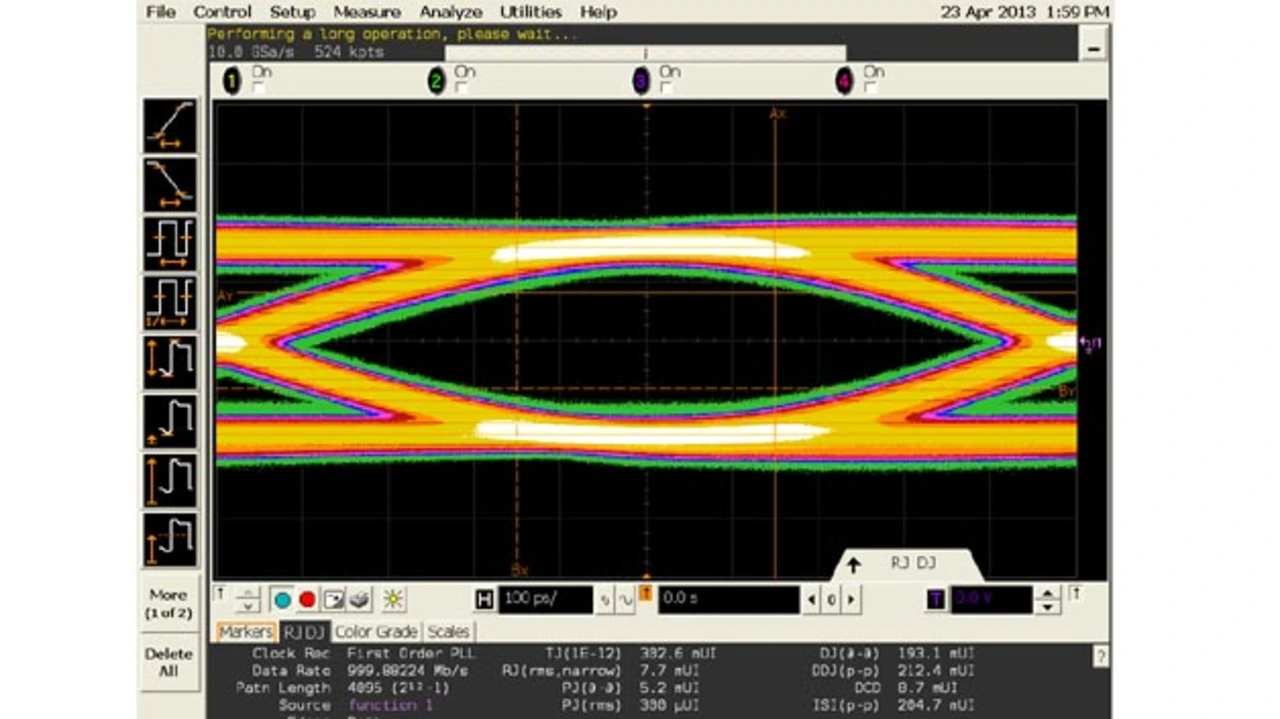Click the More (1 of 2) button
The image size is (1280, 719).
(x=168, y=603)
